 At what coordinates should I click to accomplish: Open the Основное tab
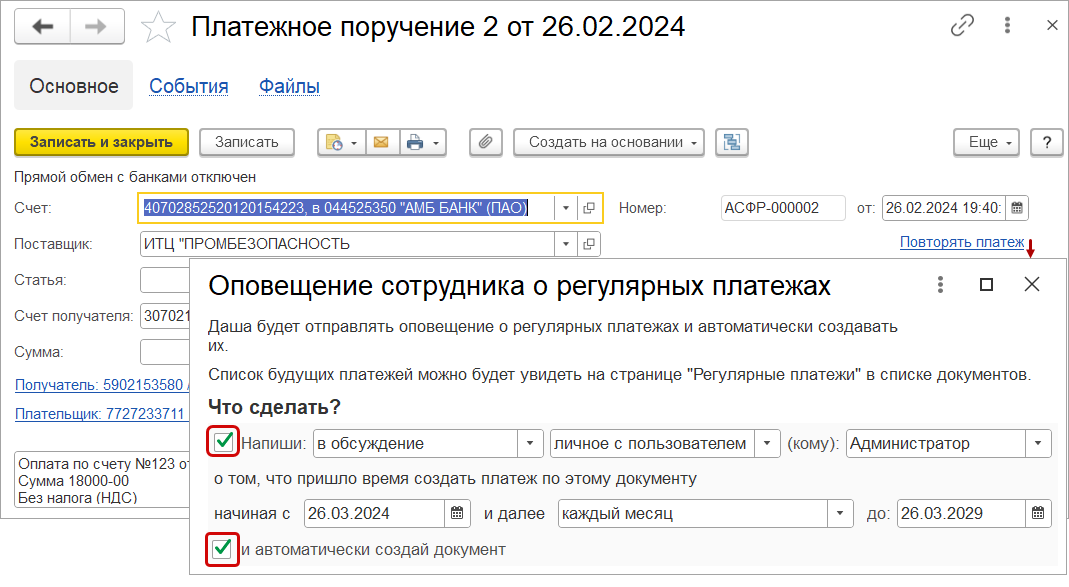[x=74, y=86]
